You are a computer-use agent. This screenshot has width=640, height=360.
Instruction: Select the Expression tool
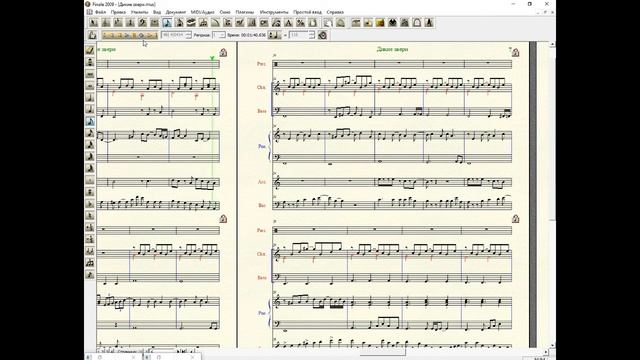click(x=240, y=23)
